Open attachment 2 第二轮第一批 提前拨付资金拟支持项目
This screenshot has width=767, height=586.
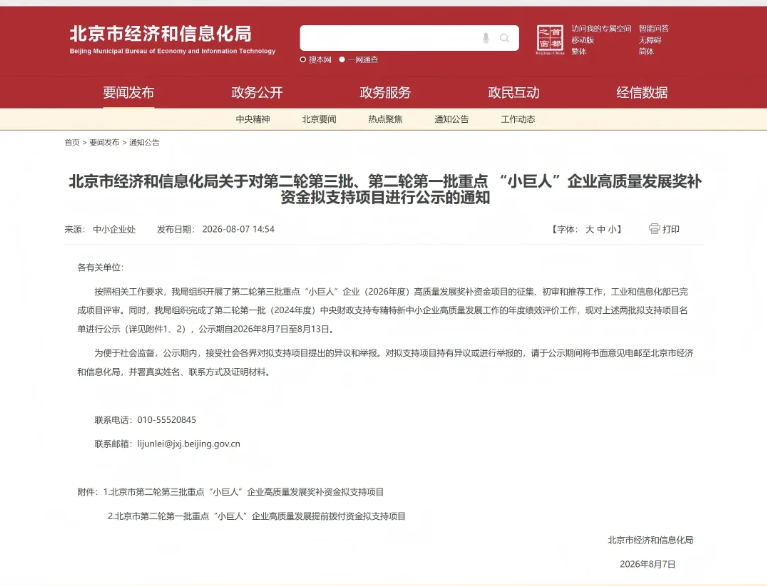point(256,516)
